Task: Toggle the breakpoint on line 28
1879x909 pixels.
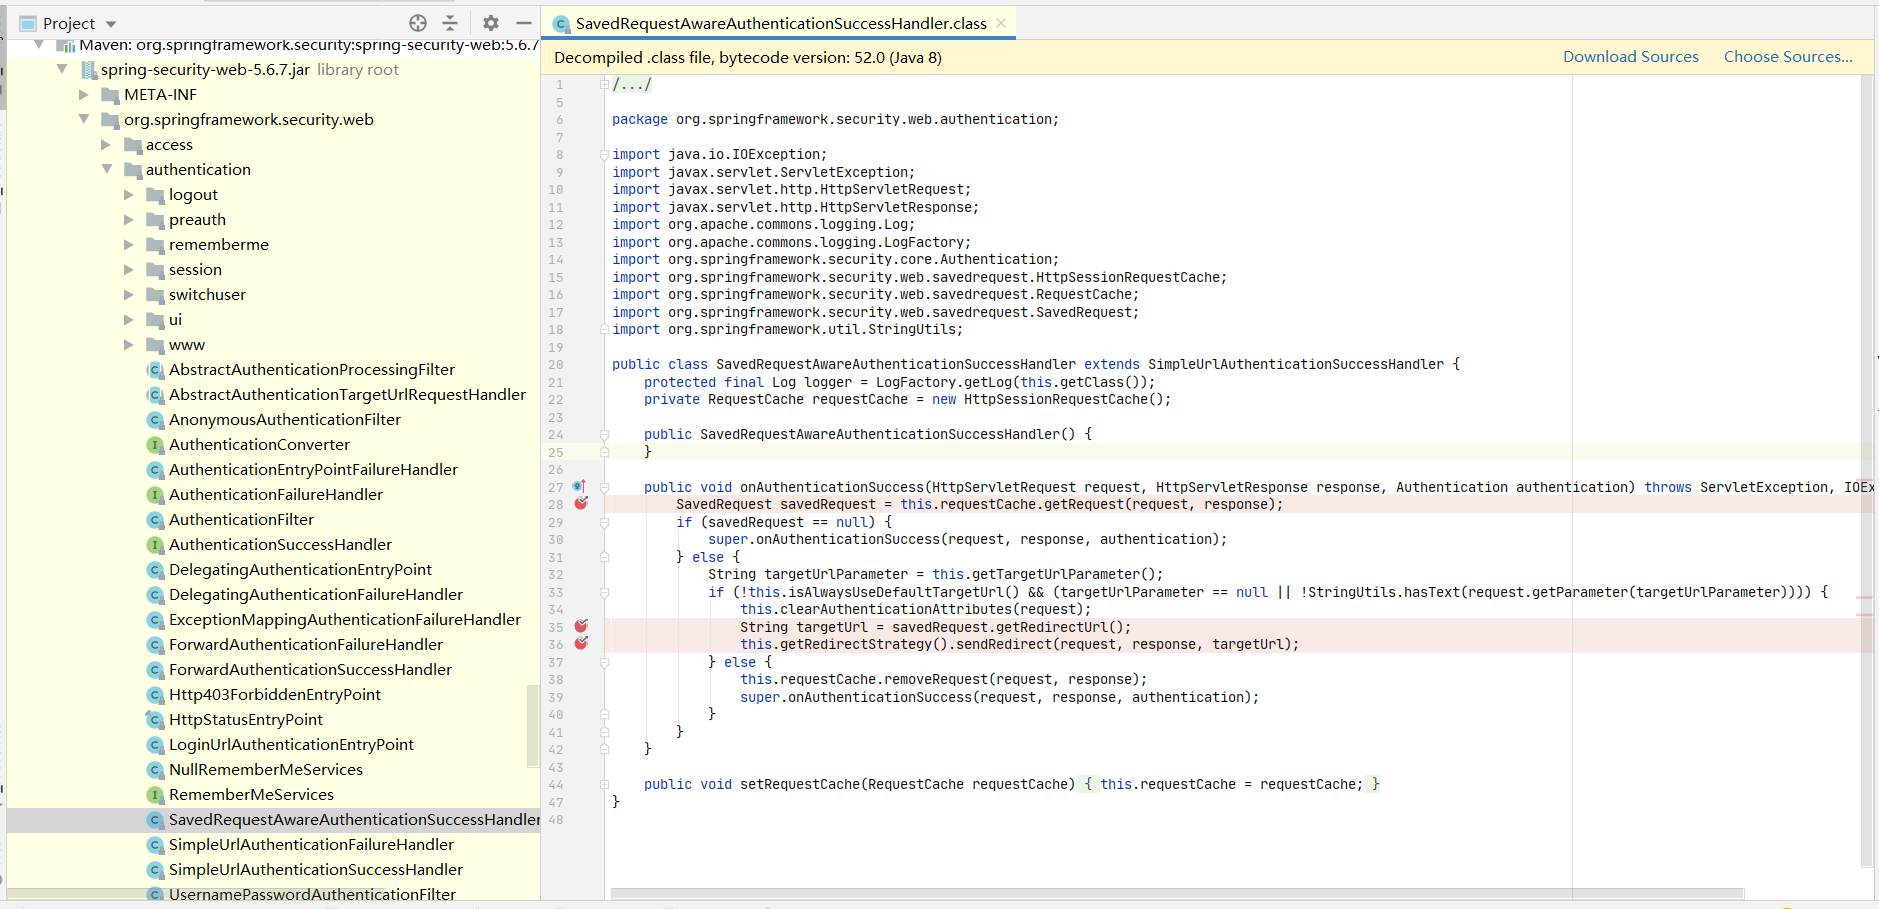Action: coord(581,504)
